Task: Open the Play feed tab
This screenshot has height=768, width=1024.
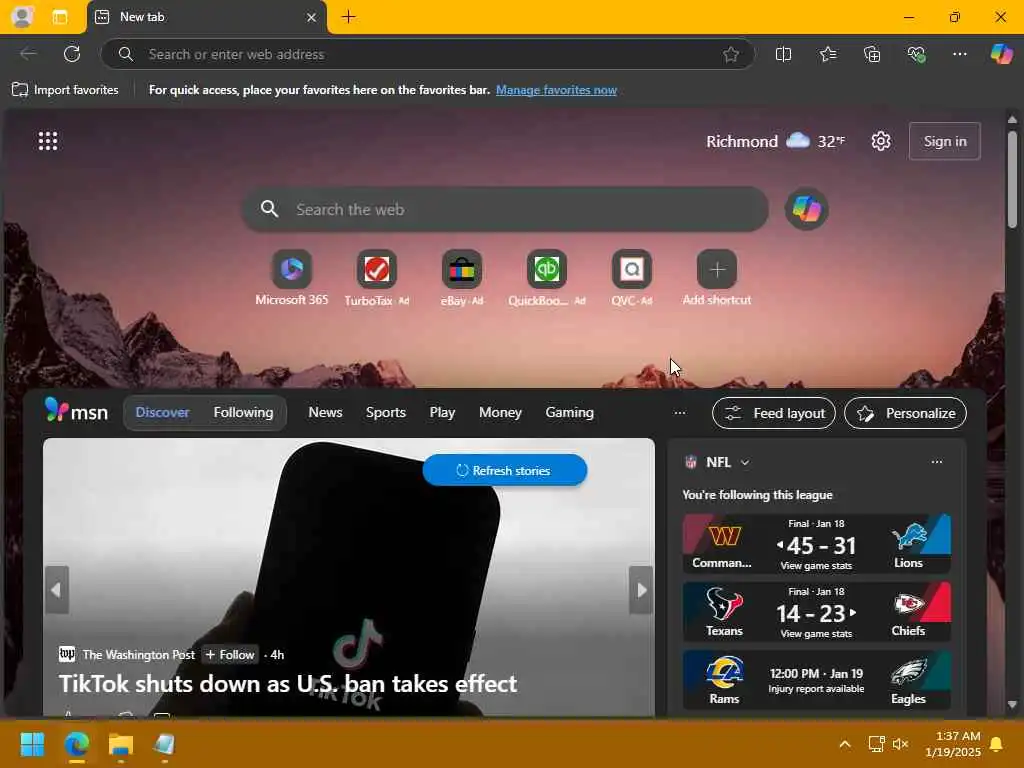Action: (x=442, y=413)
